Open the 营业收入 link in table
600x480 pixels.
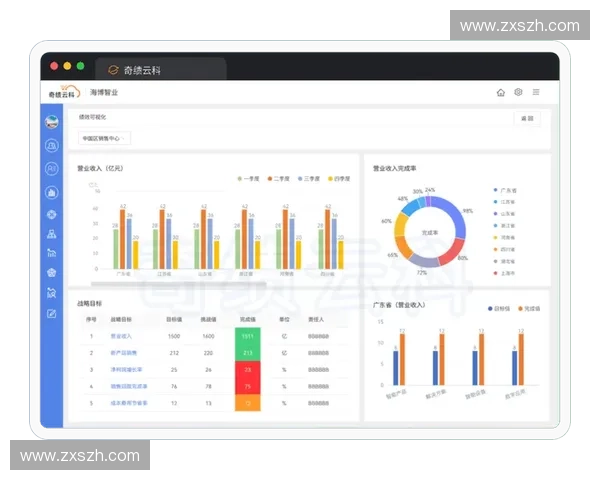click(120, 336)
